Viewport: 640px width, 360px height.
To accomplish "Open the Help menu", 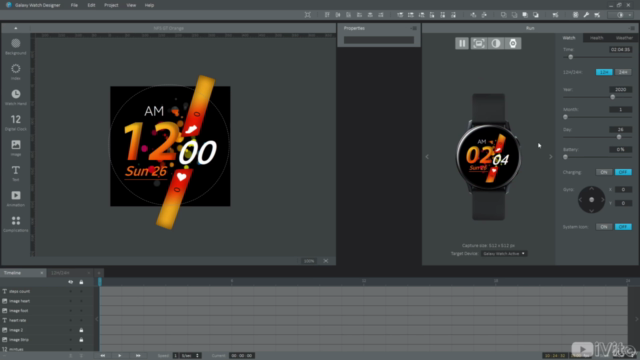I will [149, 5].
